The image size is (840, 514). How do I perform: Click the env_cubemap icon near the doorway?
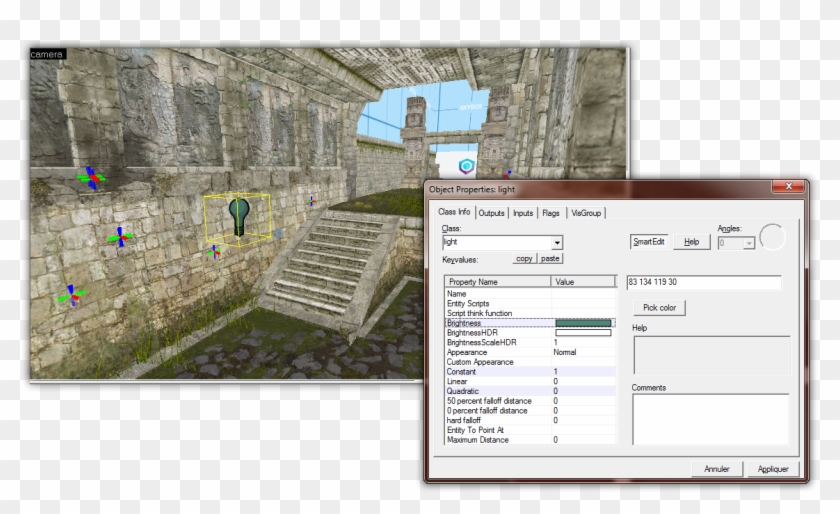(465, 166)
